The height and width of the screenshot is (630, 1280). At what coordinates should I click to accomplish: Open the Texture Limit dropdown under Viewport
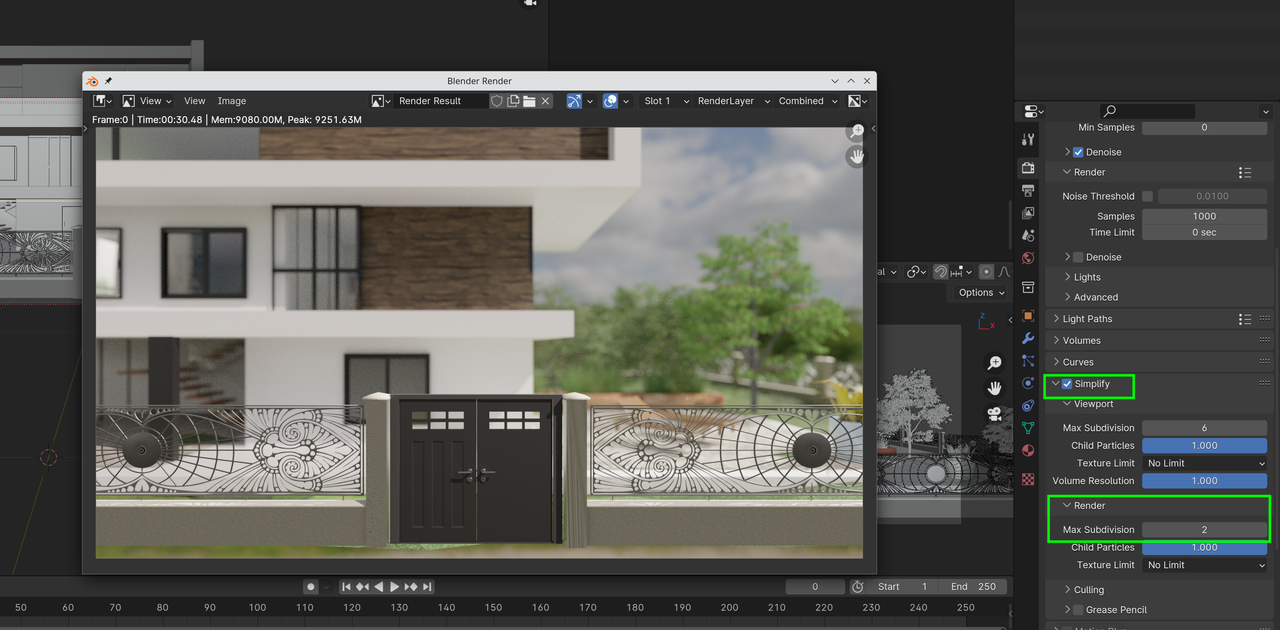tap(1204, 463)
